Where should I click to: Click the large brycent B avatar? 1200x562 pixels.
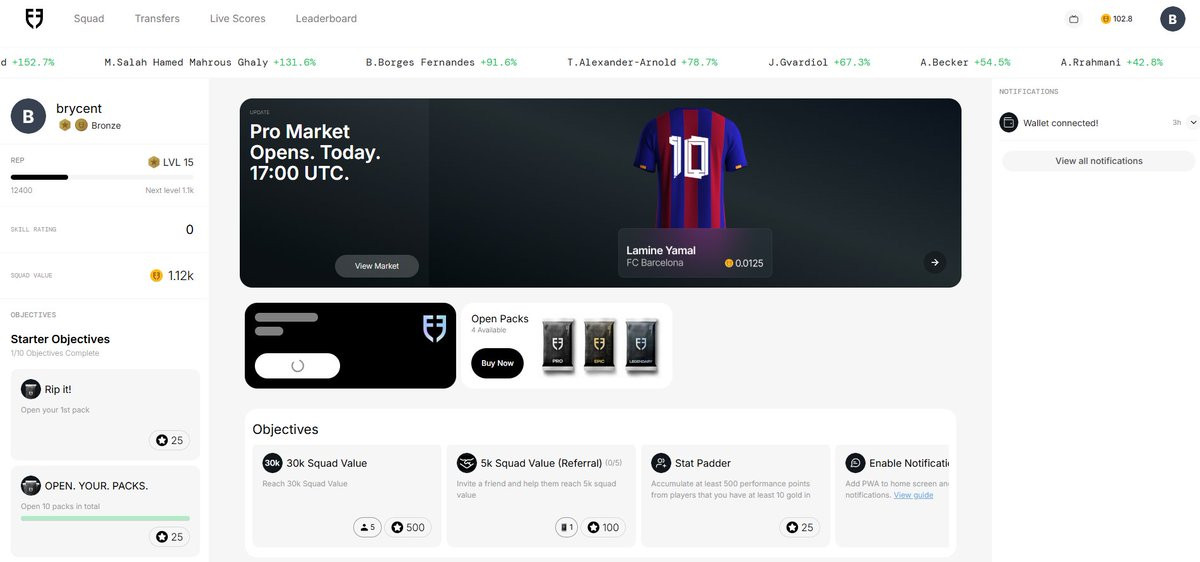click(28, 116)
